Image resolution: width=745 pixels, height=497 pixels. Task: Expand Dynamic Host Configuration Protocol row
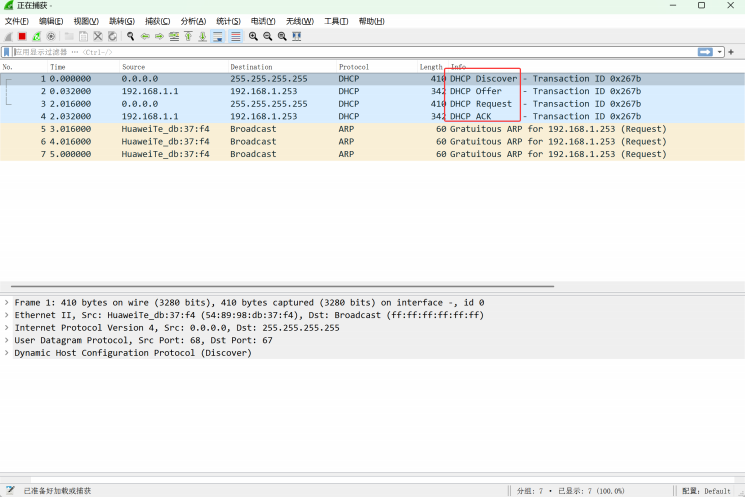7,353
